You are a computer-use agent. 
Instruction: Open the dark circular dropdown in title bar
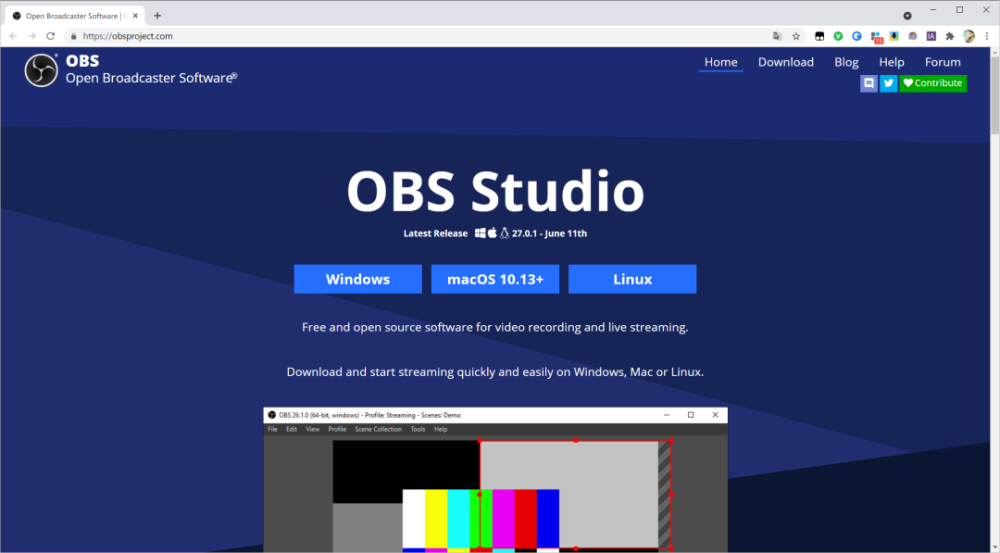pyautogui.click(x=907, y=16)
